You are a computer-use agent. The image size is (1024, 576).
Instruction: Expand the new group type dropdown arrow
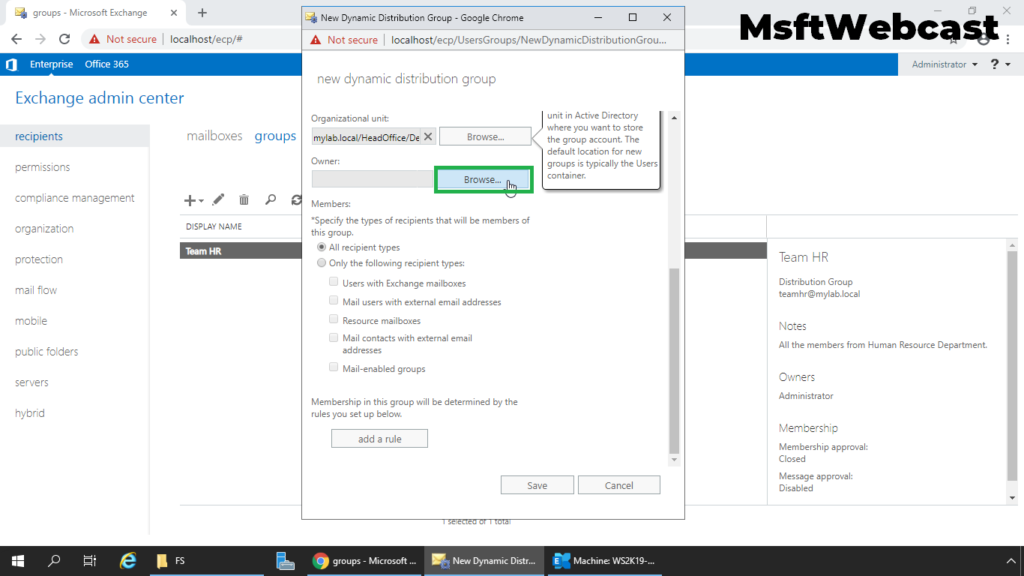[x=201, y=201]
